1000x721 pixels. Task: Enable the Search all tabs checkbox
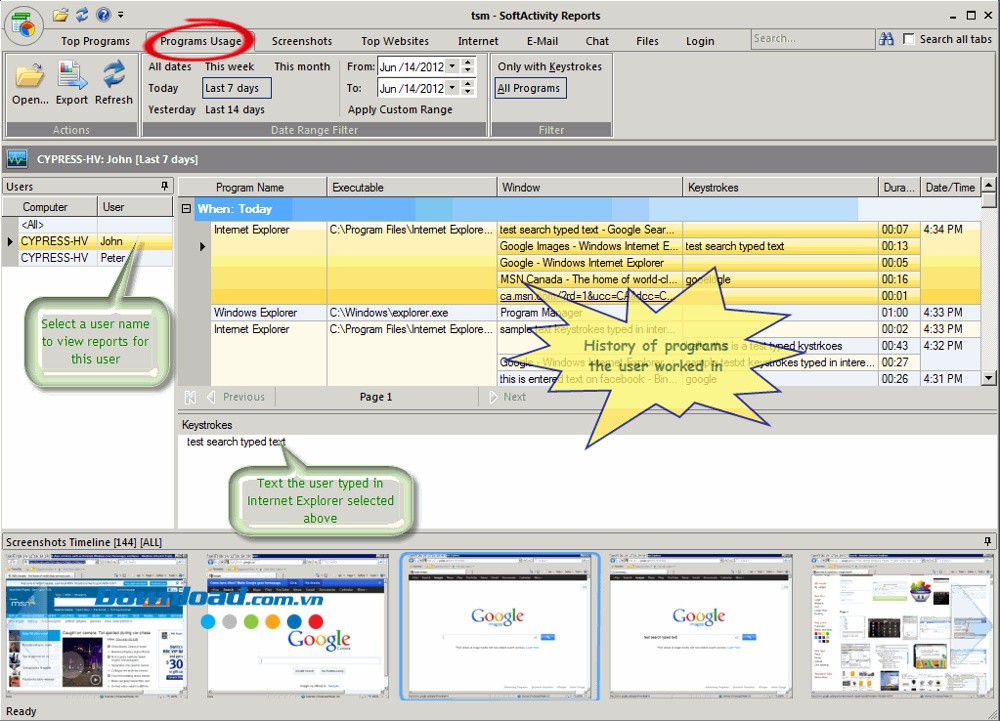(x=909, y=39)
